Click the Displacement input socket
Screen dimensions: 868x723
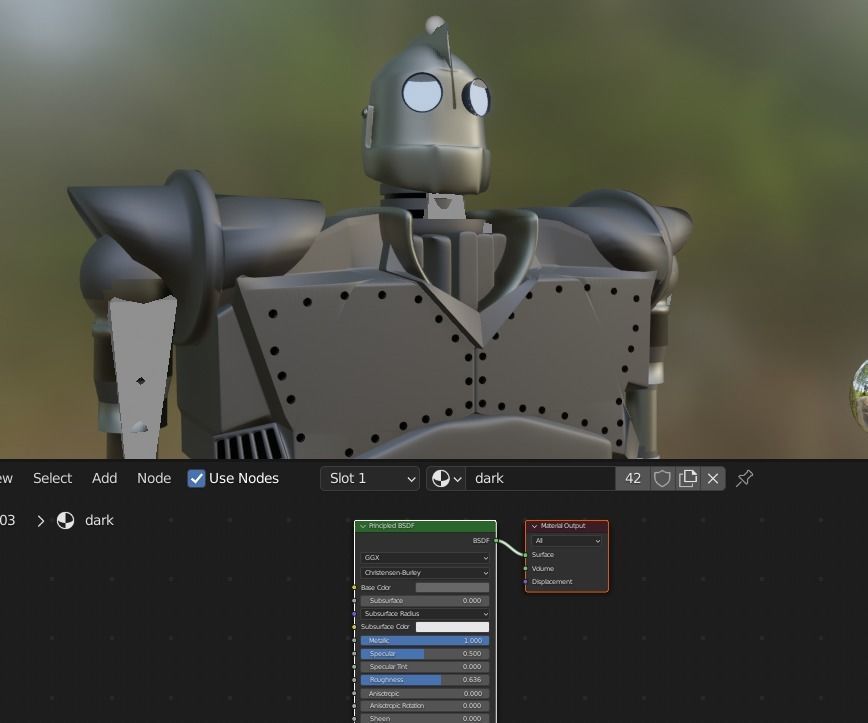(525, 582)
